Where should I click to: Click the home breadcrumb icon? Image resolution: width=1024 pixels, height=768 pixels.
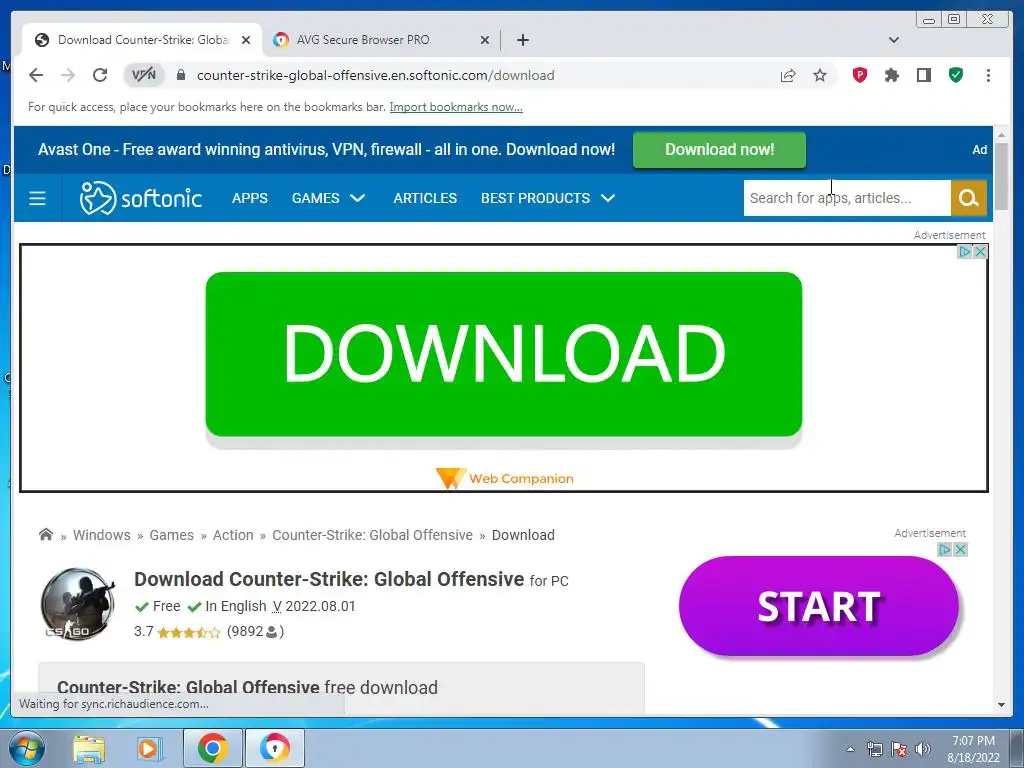[46, 534]
